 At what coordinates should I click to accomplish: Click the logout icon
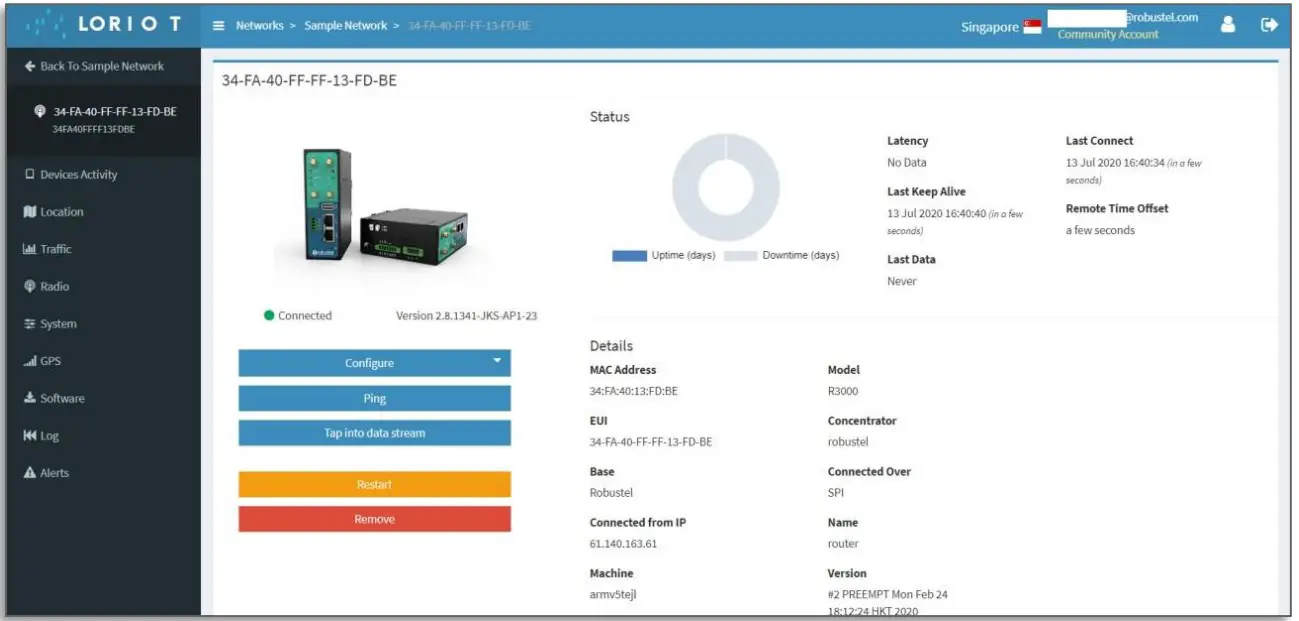click(1270, 26)
